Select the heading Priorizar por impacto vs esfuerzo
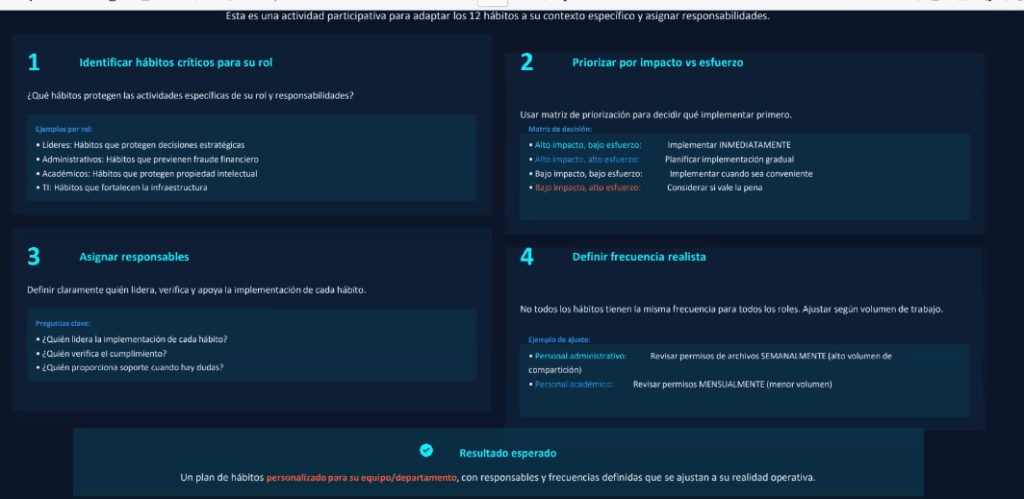This screenshot has width=1024, height=499. 657,63
